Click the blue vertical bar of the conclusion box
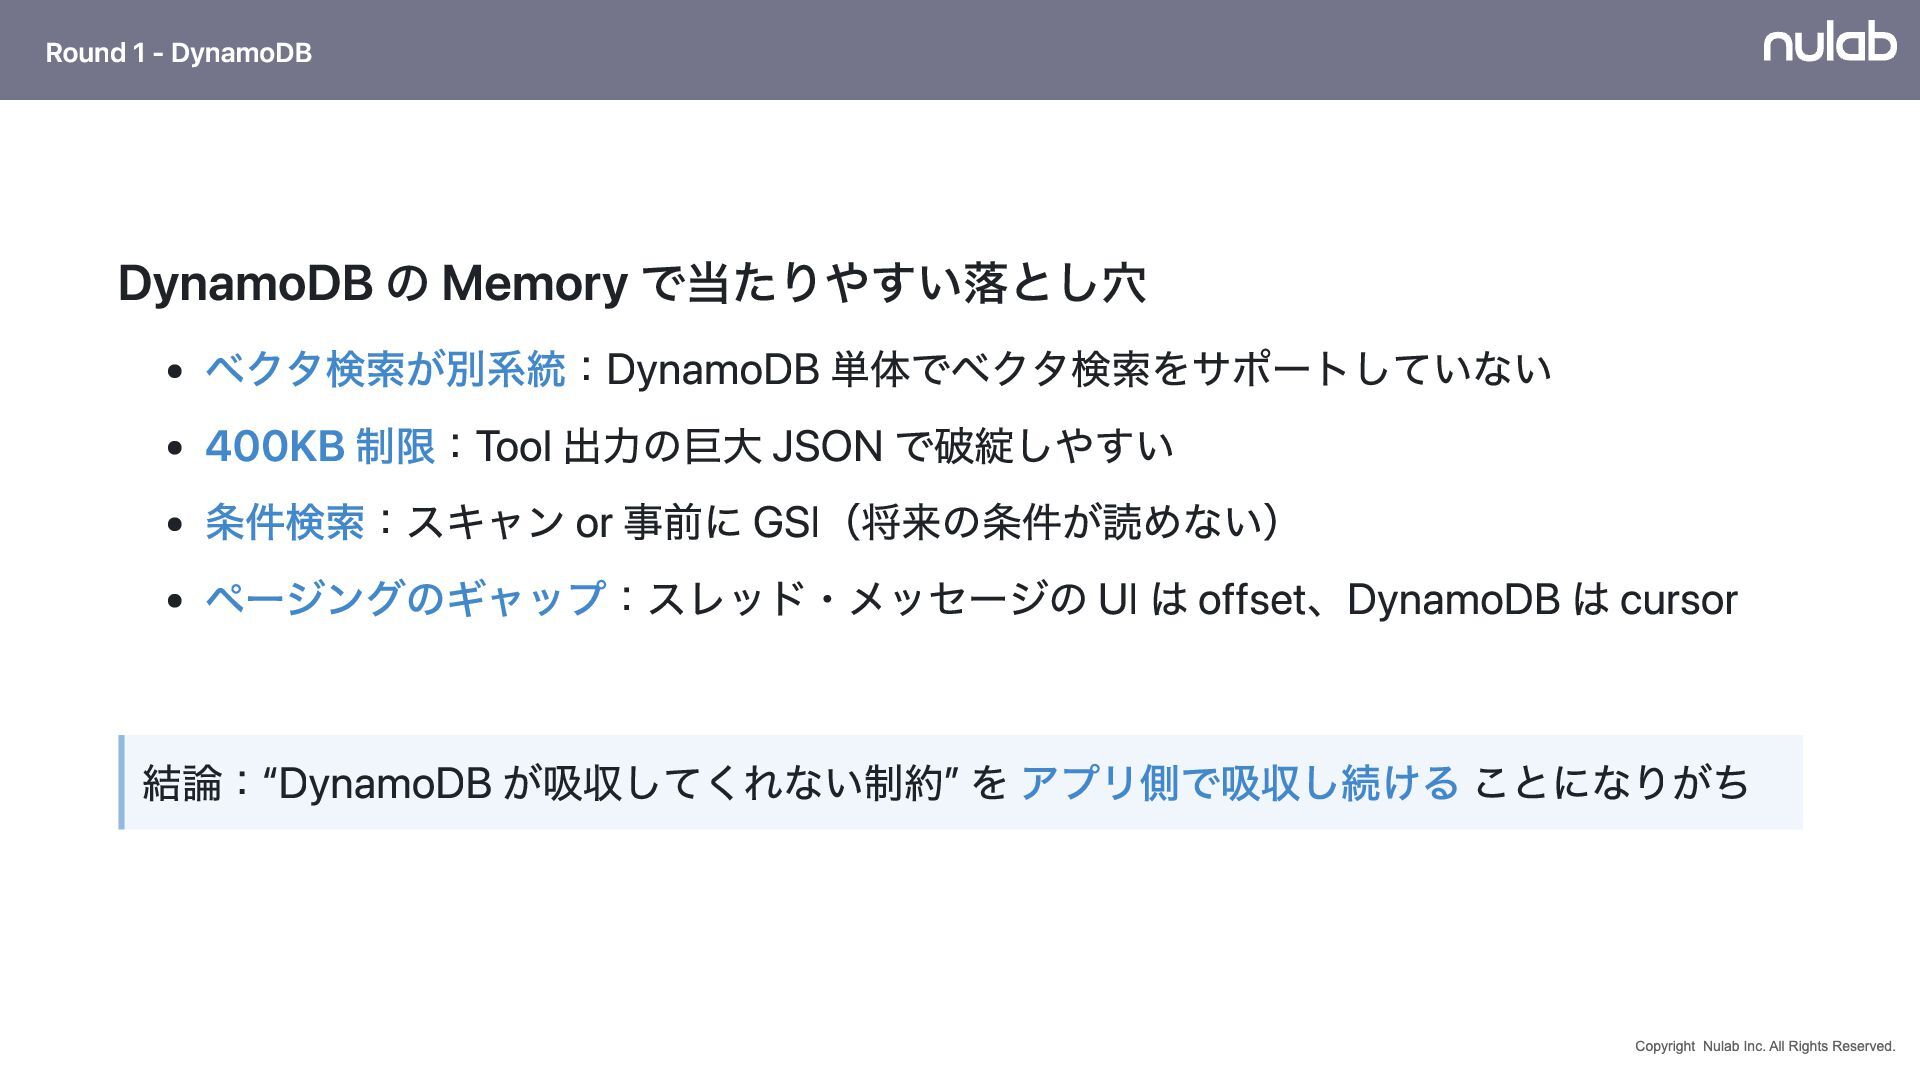This screenshot has width=1920, height=1080. click(x=121, y=782)
